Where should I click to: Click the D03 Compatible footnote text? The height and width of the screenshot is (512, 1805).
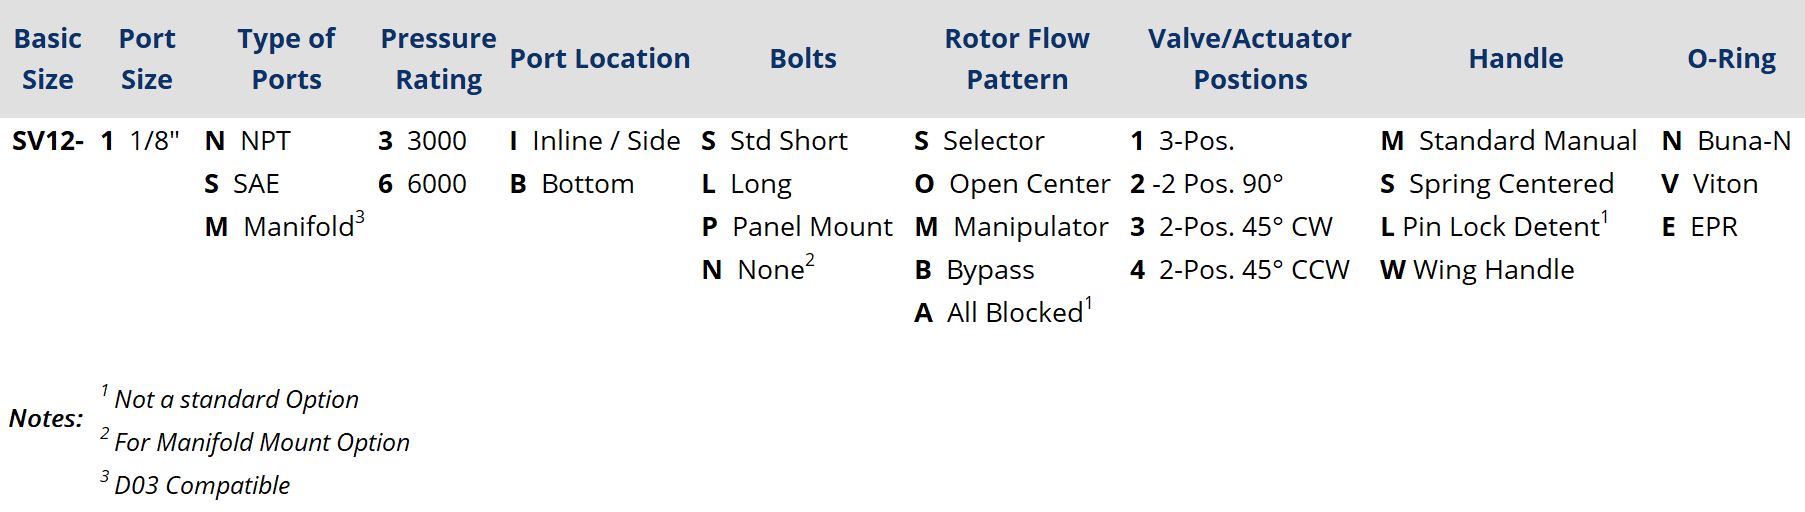[x=200, y=486]
